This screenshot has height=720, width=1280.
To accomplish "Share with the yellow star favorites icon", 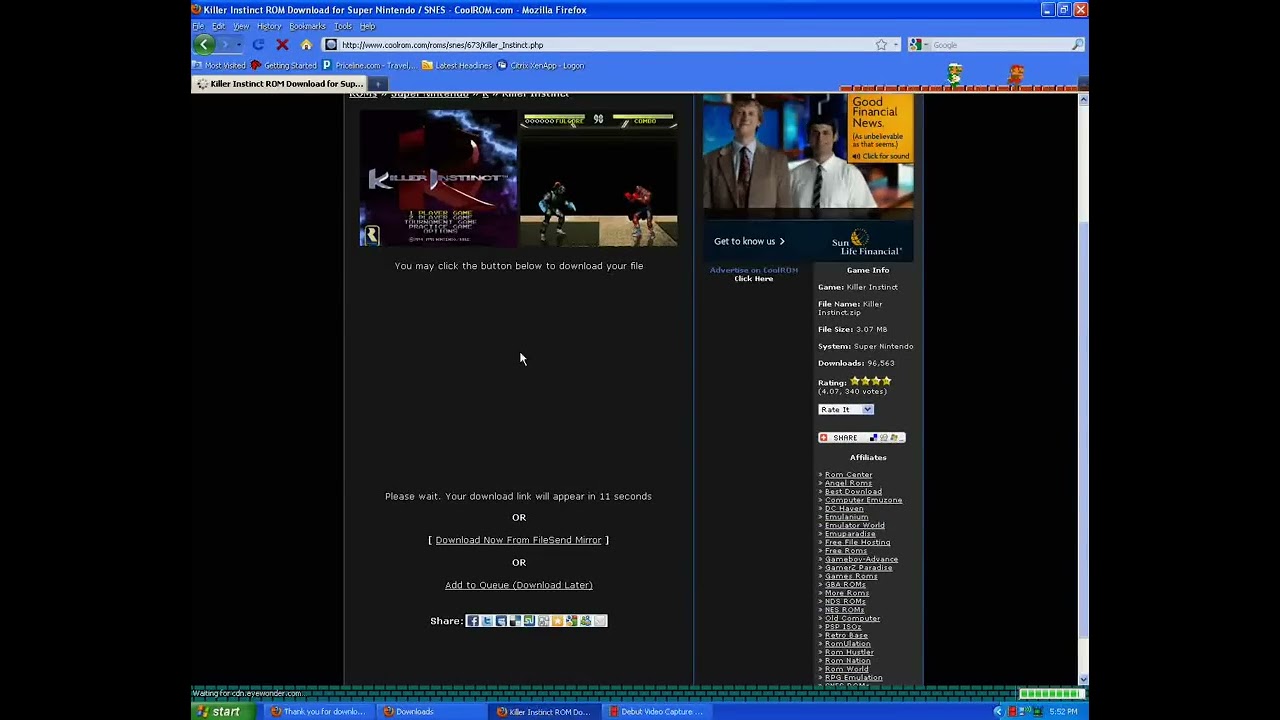I will click(x=557, y=621).
